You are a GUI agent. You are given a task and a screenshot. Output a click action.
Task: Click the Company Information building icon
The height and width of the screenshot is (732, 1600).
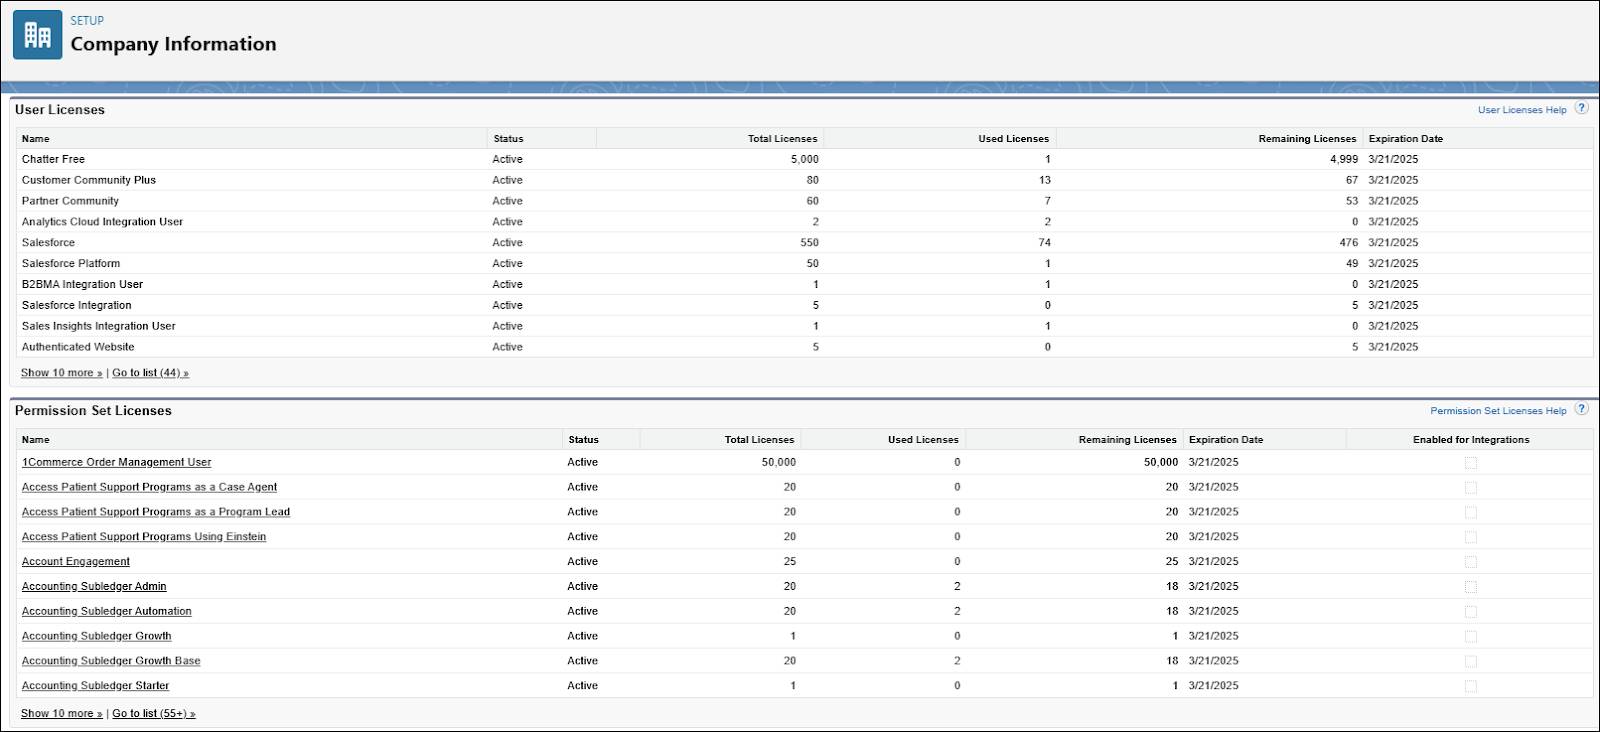[x=37, y=35]
